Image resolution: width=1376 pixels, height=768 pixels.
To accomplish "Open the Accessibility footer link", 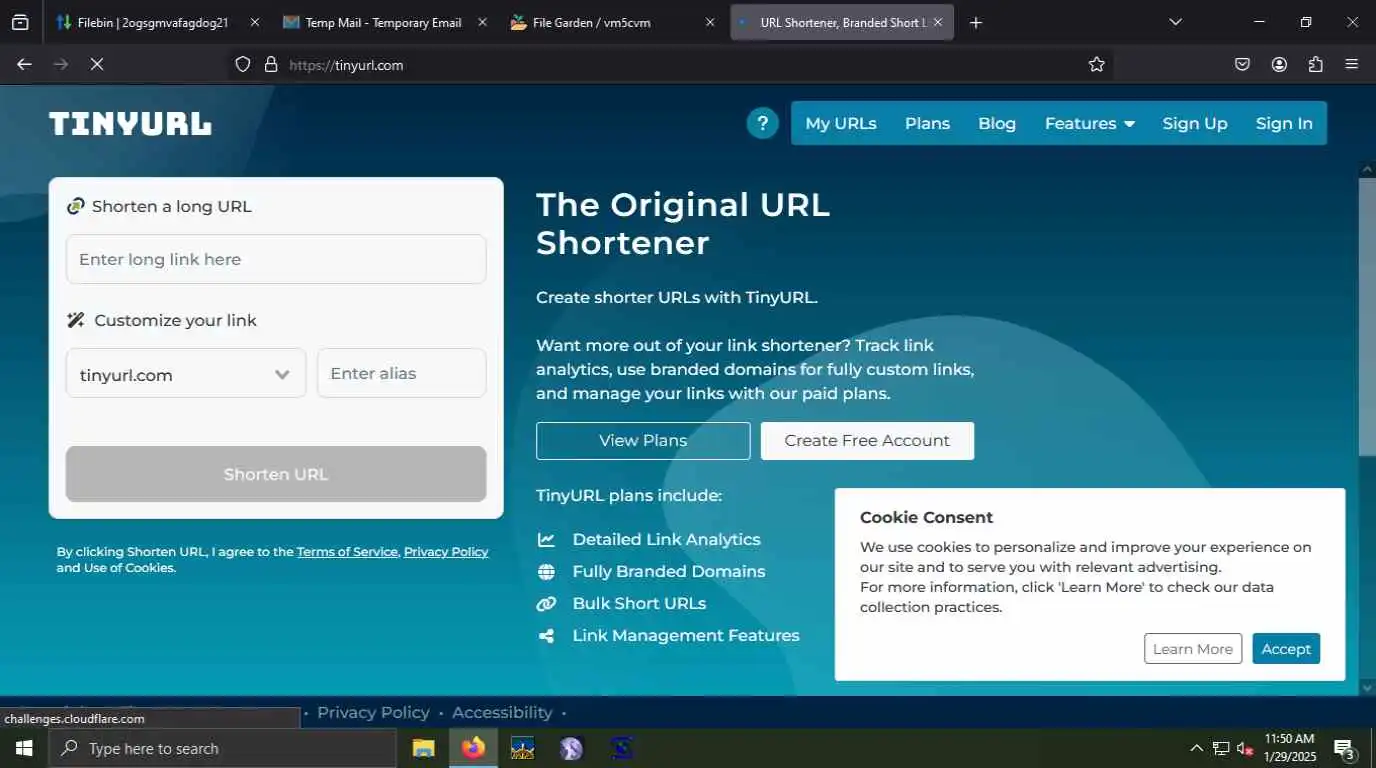I will pos(502,712).
